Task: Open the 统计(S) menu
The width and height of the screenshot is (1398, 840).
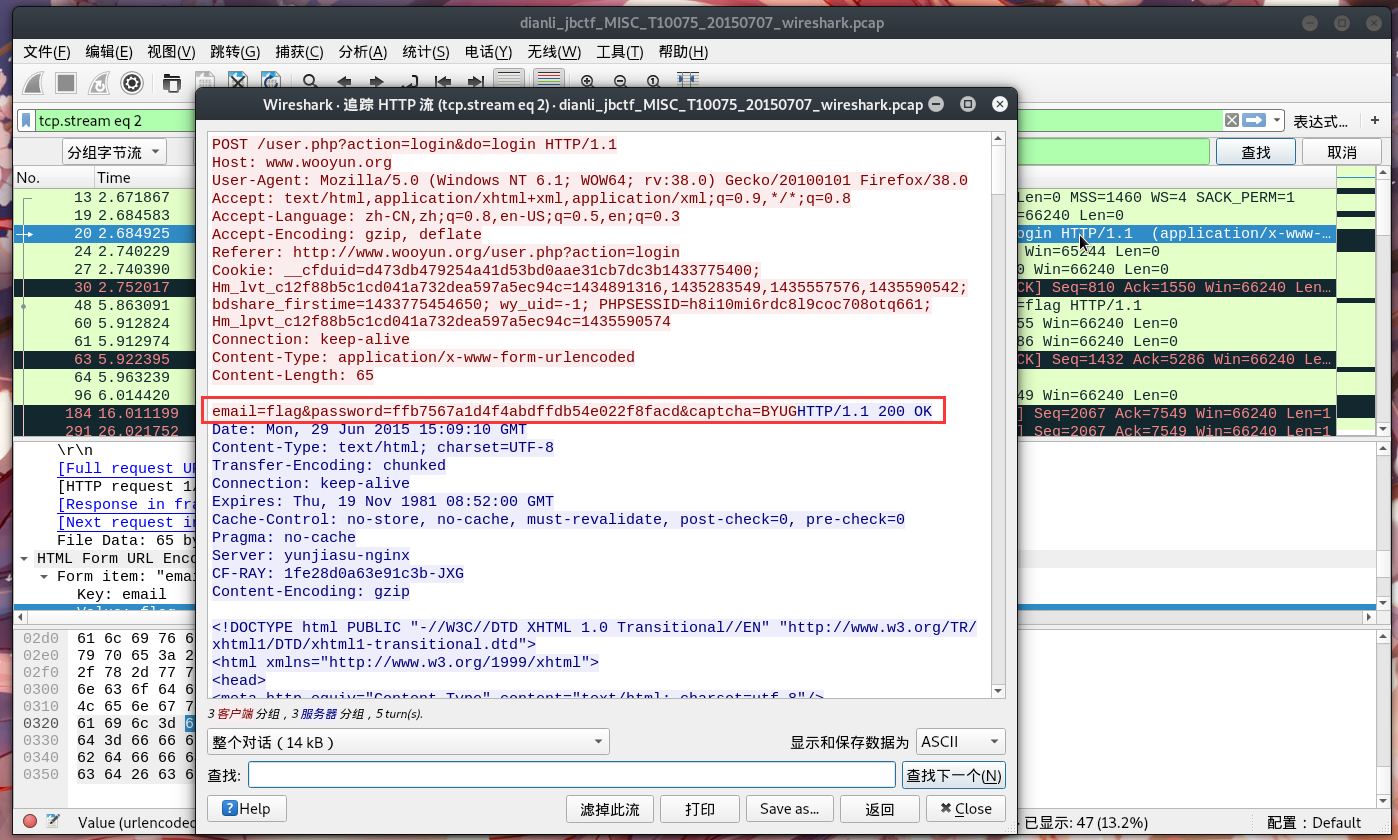Action: pyautogui.click(x=427, y=52)
